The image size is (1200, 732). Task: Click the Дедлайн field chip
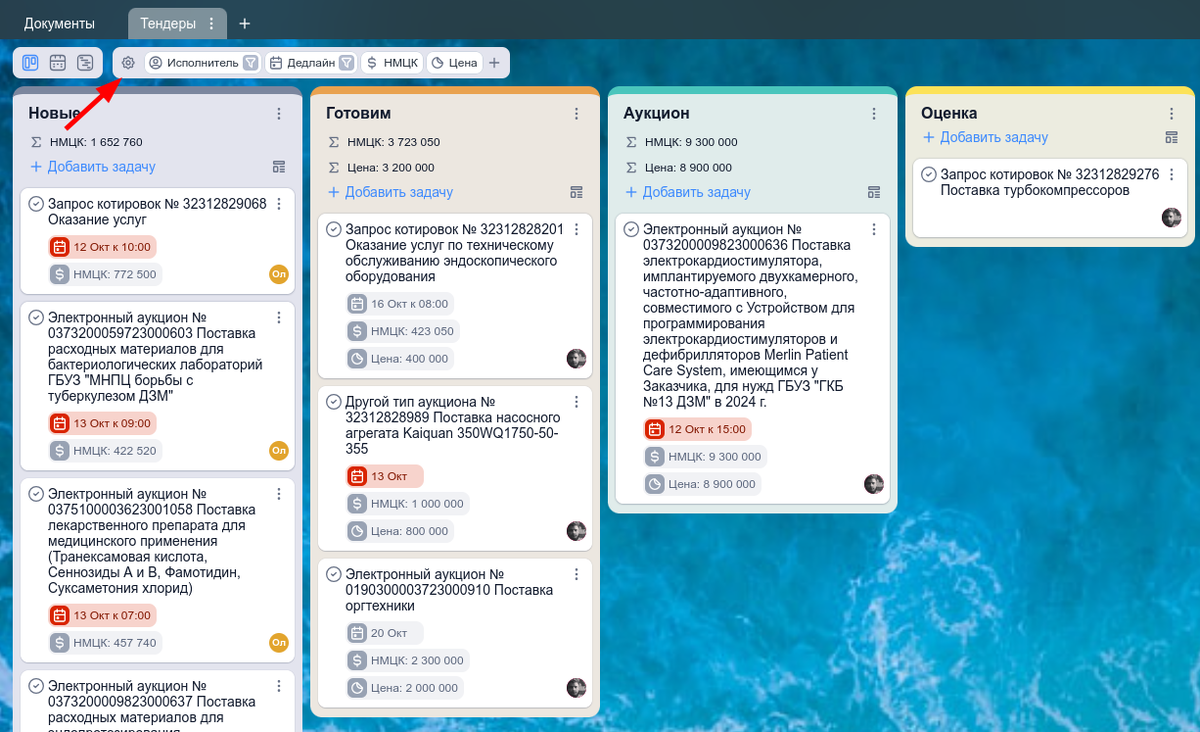303,63
